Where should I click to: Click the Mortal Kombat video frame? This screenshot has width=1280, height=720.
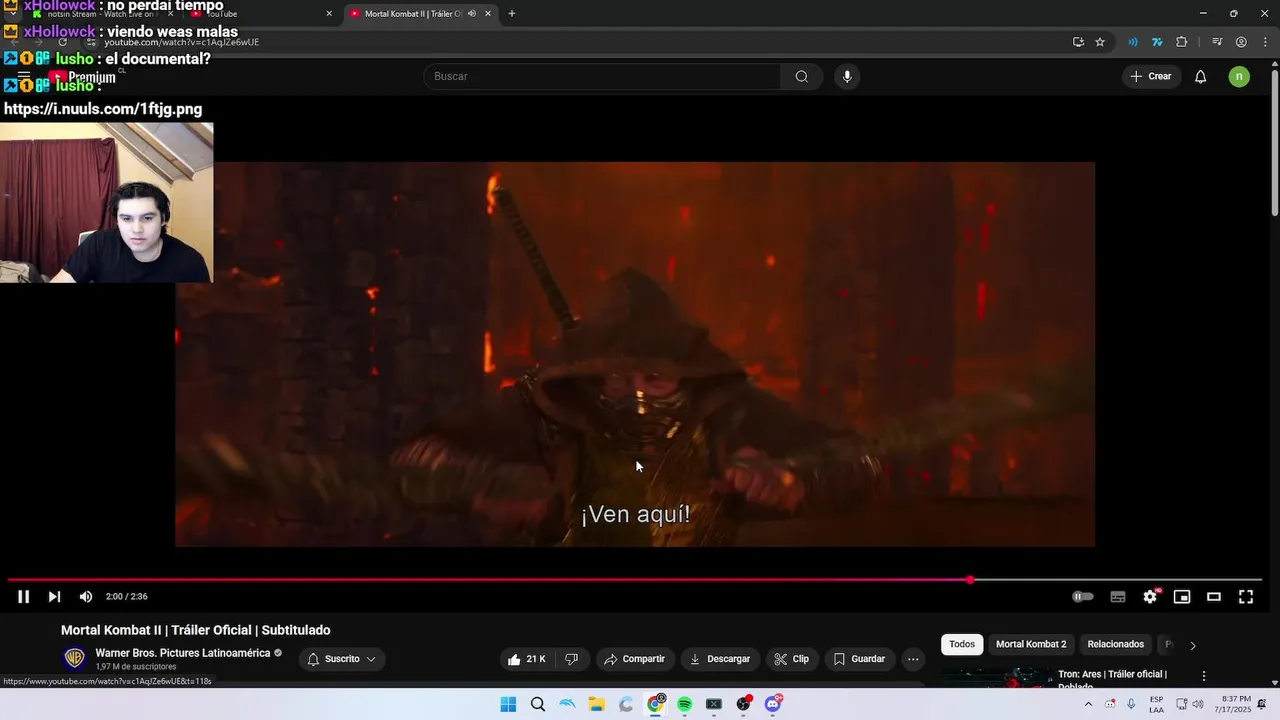(635, 354)
